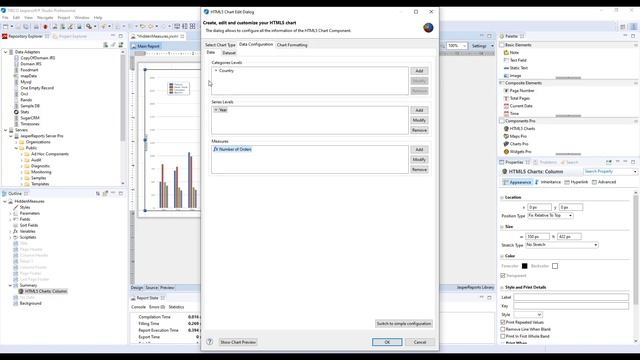Click the globe icon in dialog header
The width and height of the screenshot is (640, 360).
pos(428,28)
